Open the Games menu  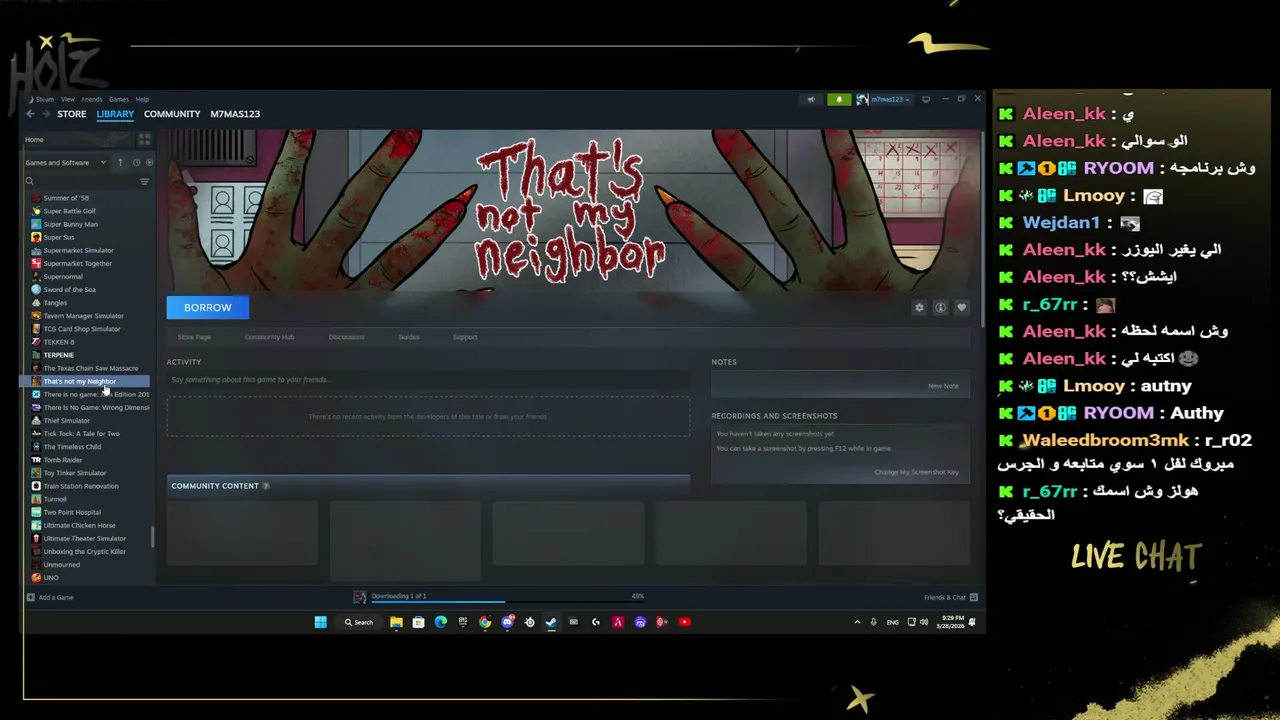pyautogui.click(x=118, y=99)
